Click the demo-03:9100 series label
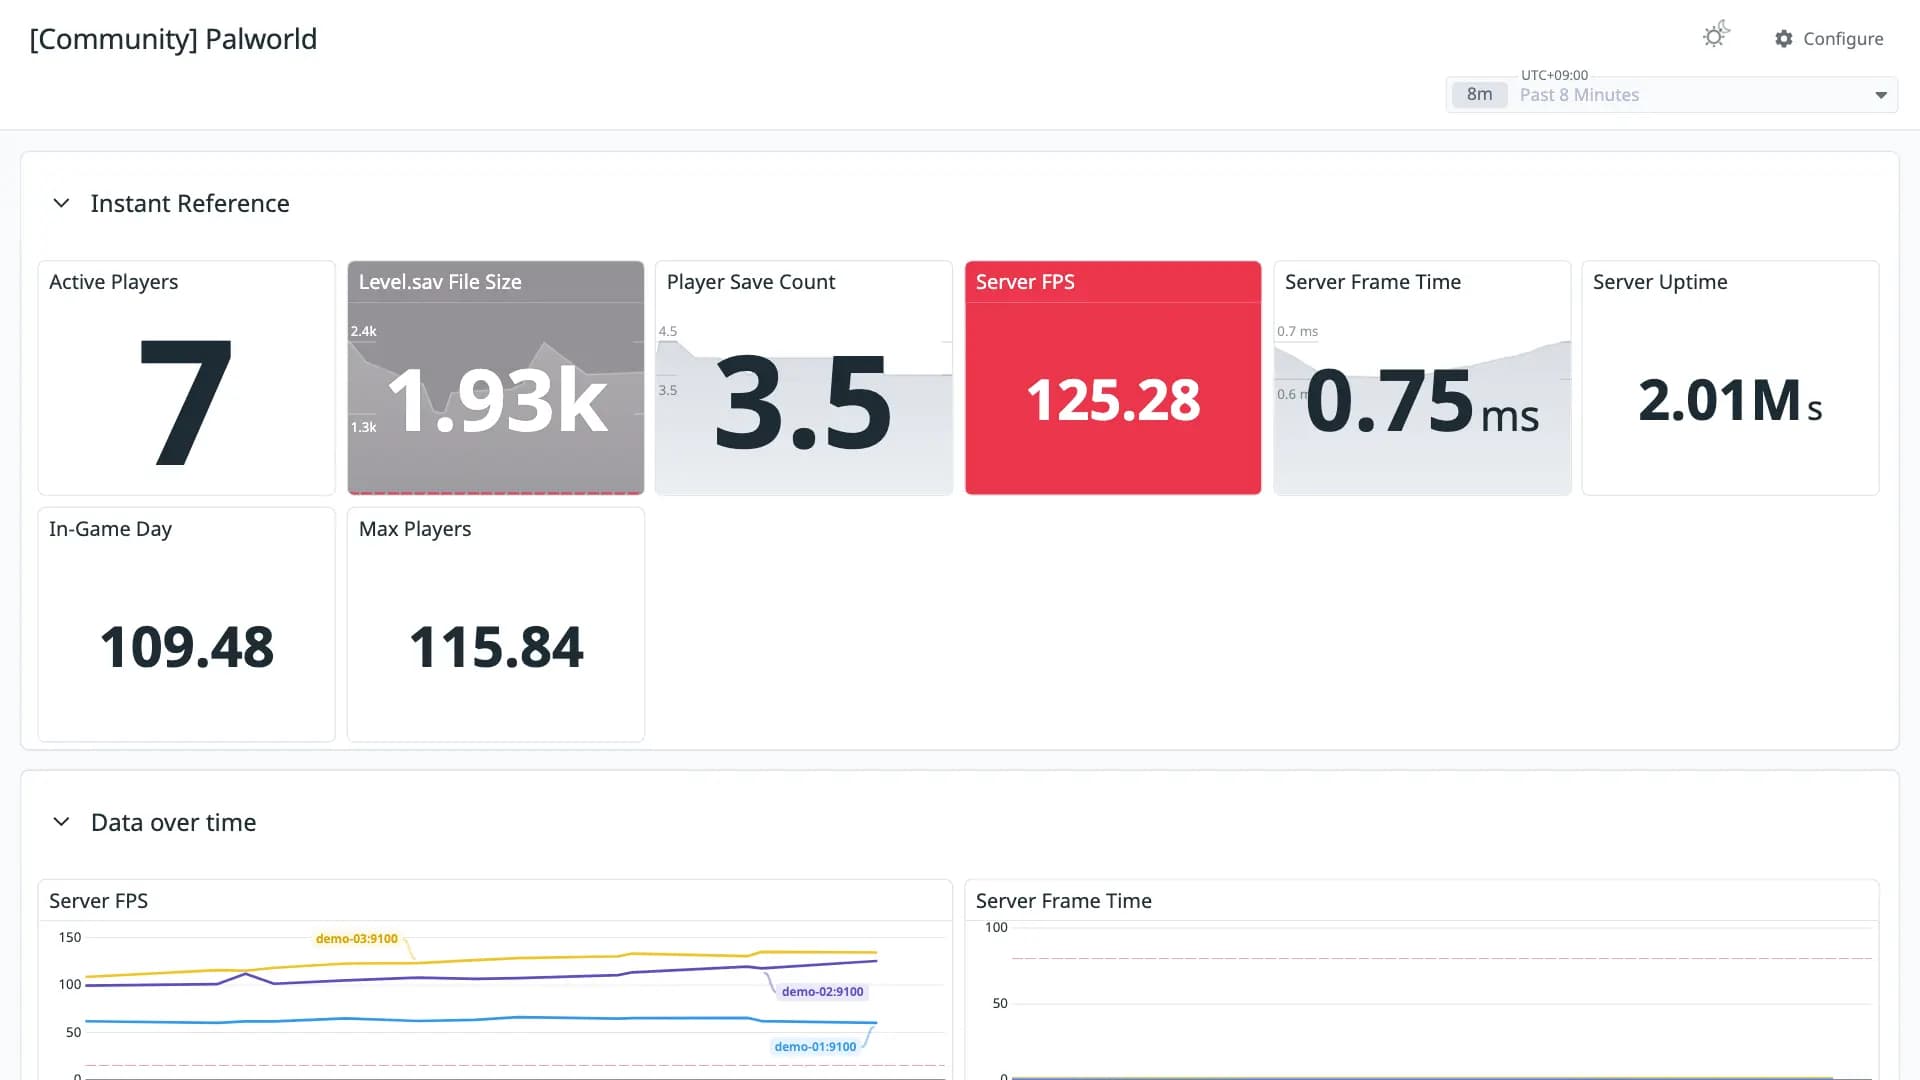 pyautogui.click(x=357, y=939)
